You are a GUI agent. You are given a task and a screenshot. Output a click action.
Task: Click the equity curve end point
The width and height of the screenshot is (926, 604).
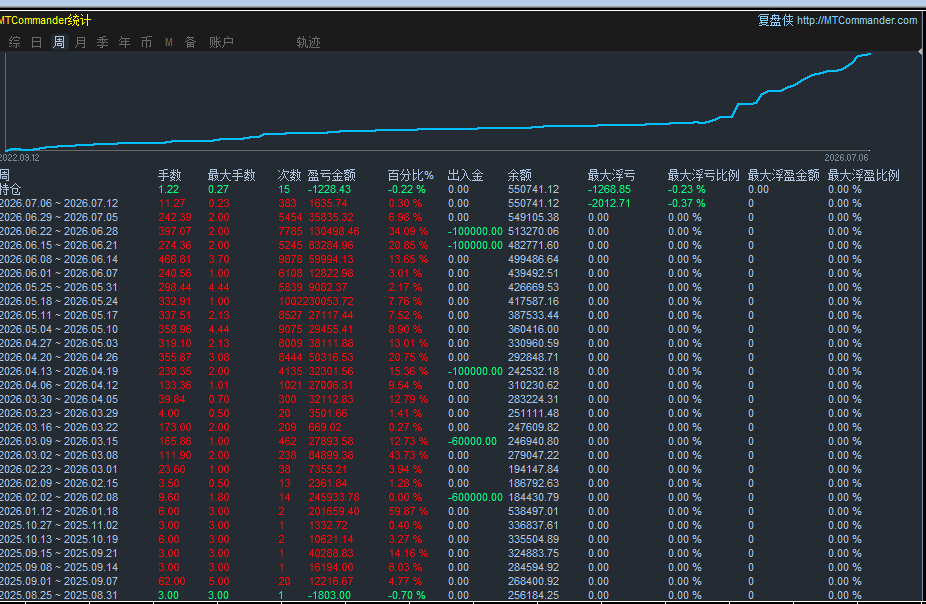coord(869,54)
